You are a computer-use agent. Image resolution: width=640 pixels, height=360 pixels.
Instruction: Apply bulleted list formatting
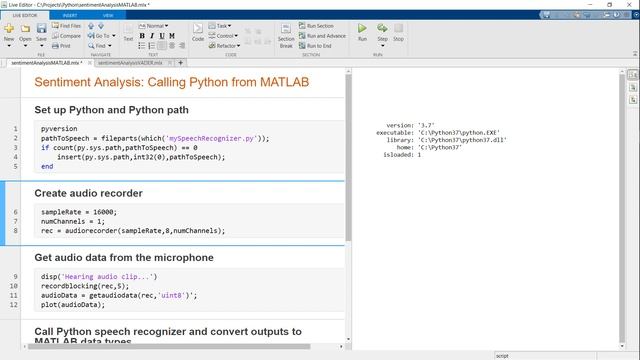(142, 46)
